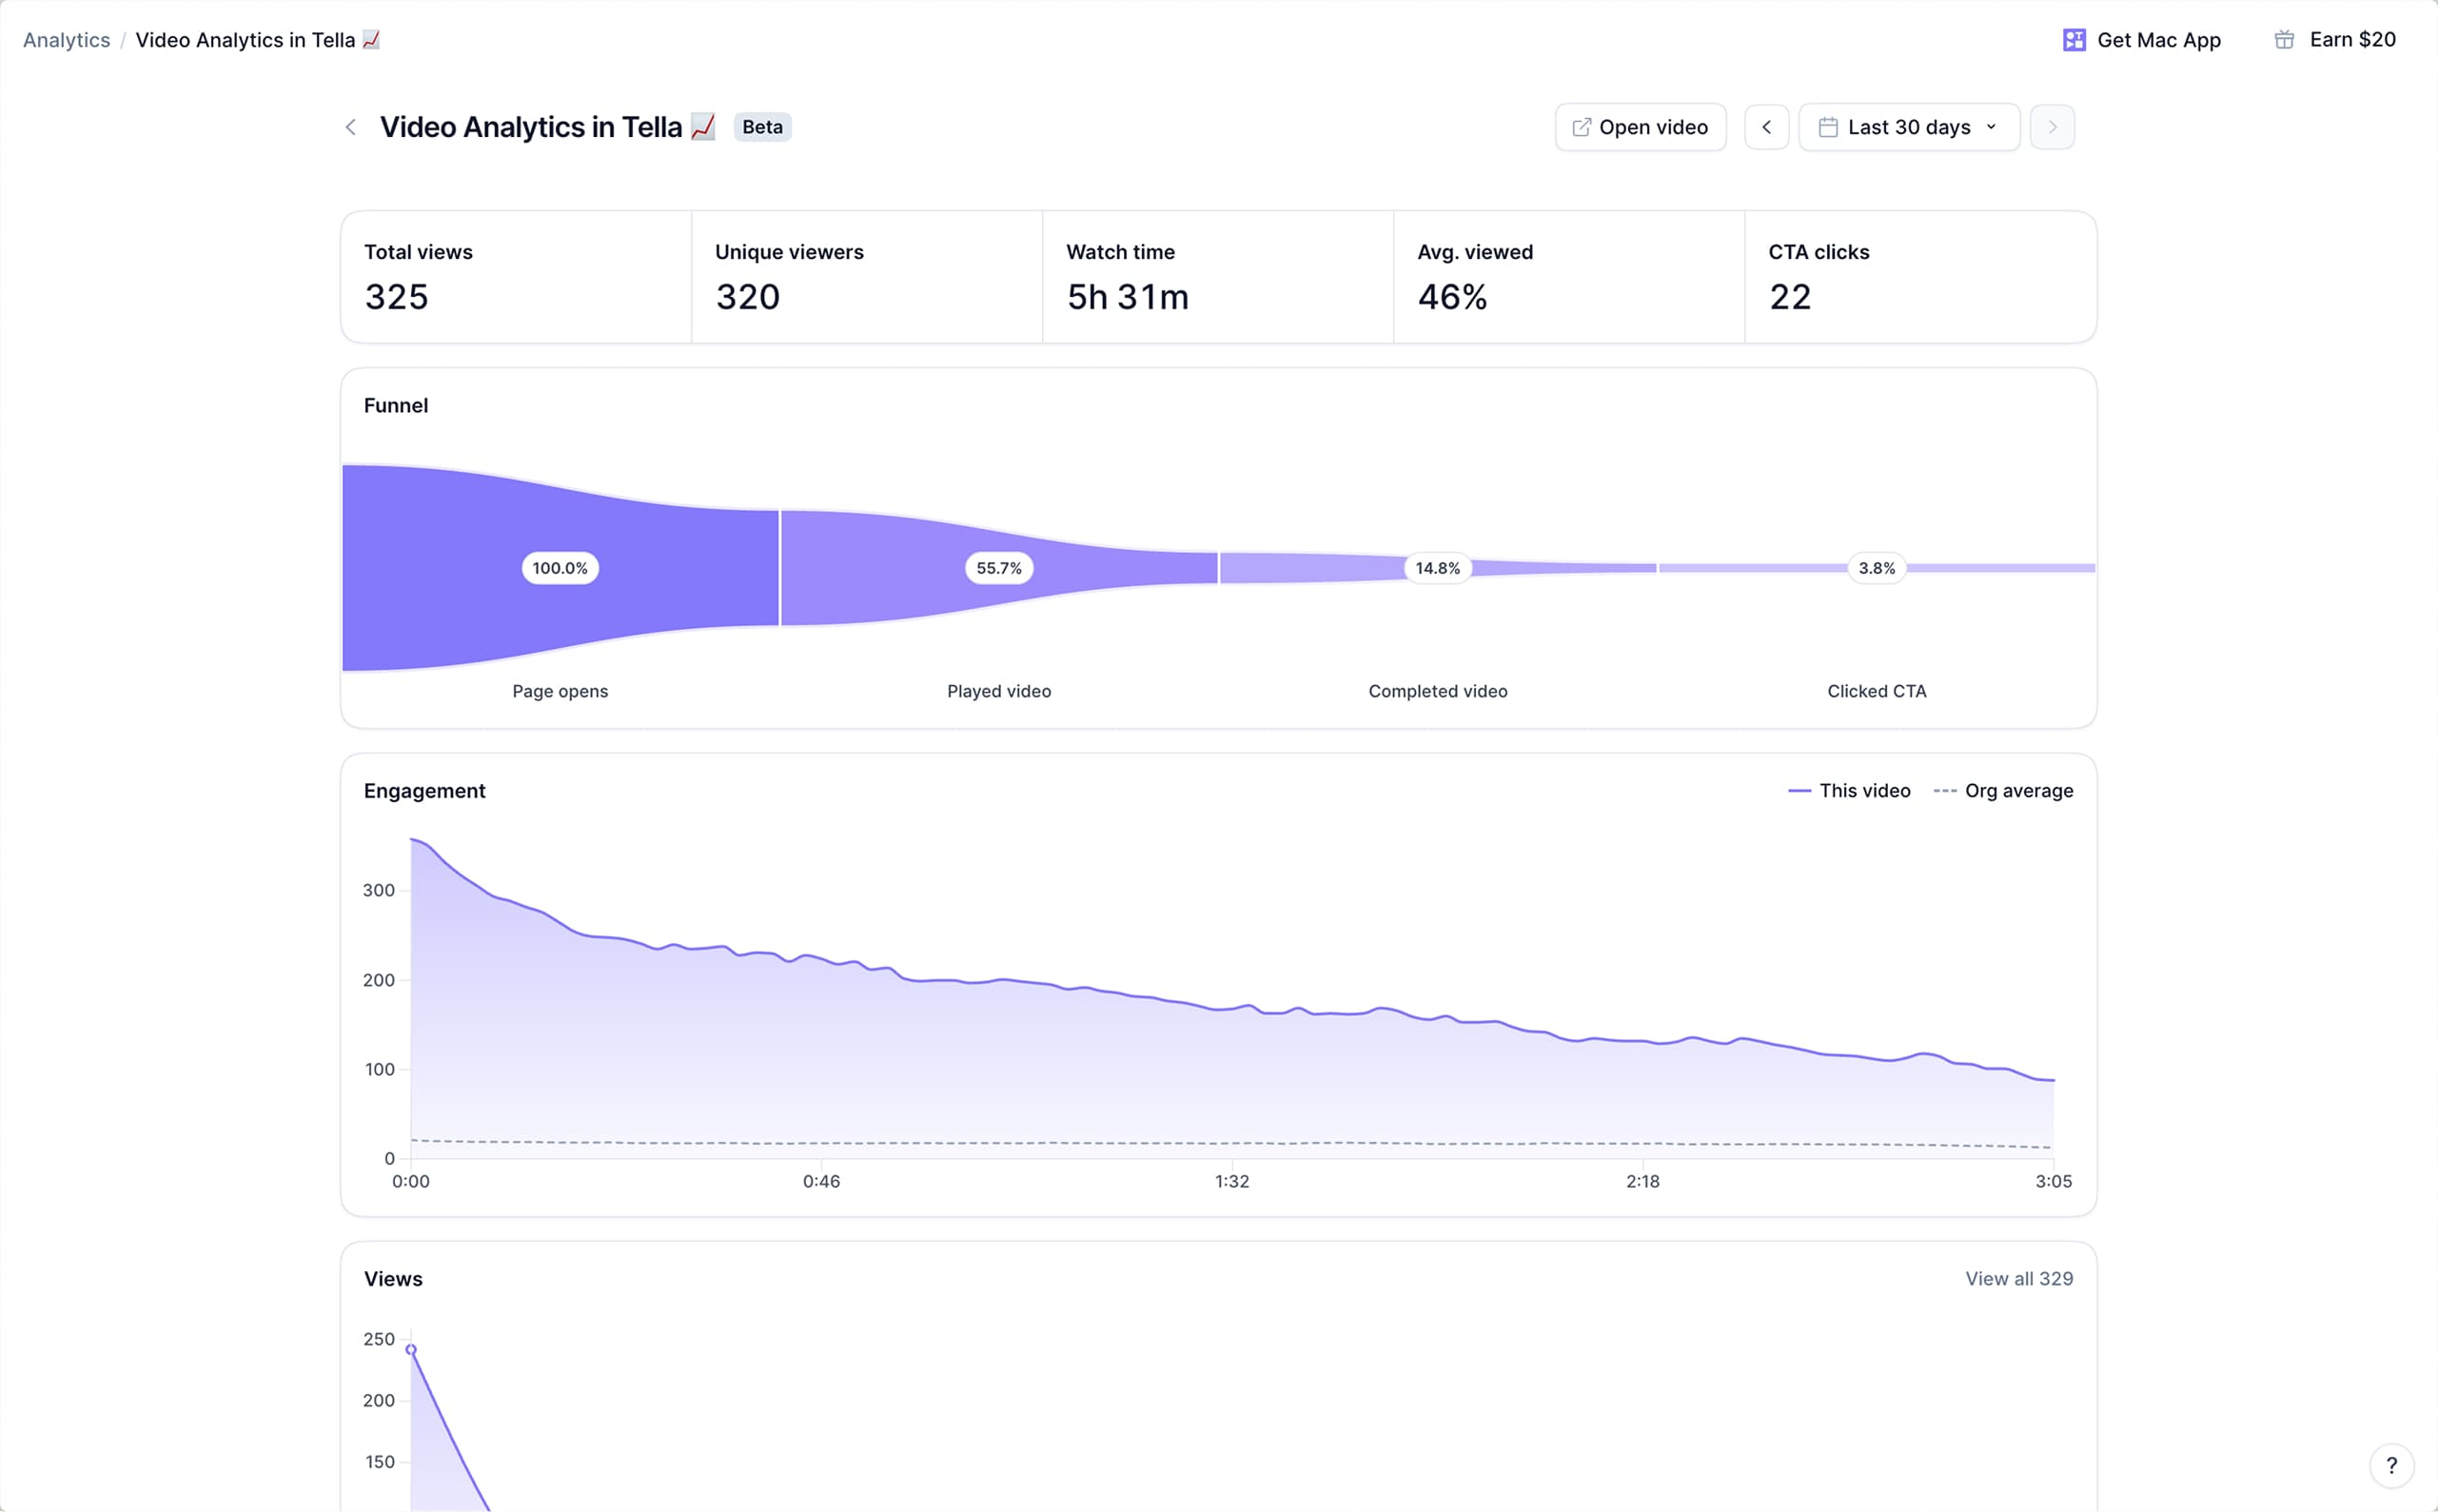This screenshot has height=1512, width=2438.
Task: Click the next date range arrow
Action: pos(2051,127)
